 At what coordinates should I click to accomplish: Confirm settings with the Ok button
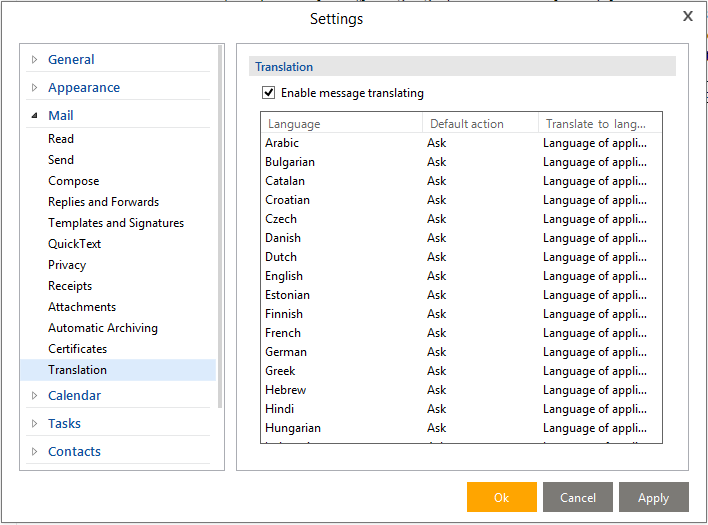coord(502,497)
